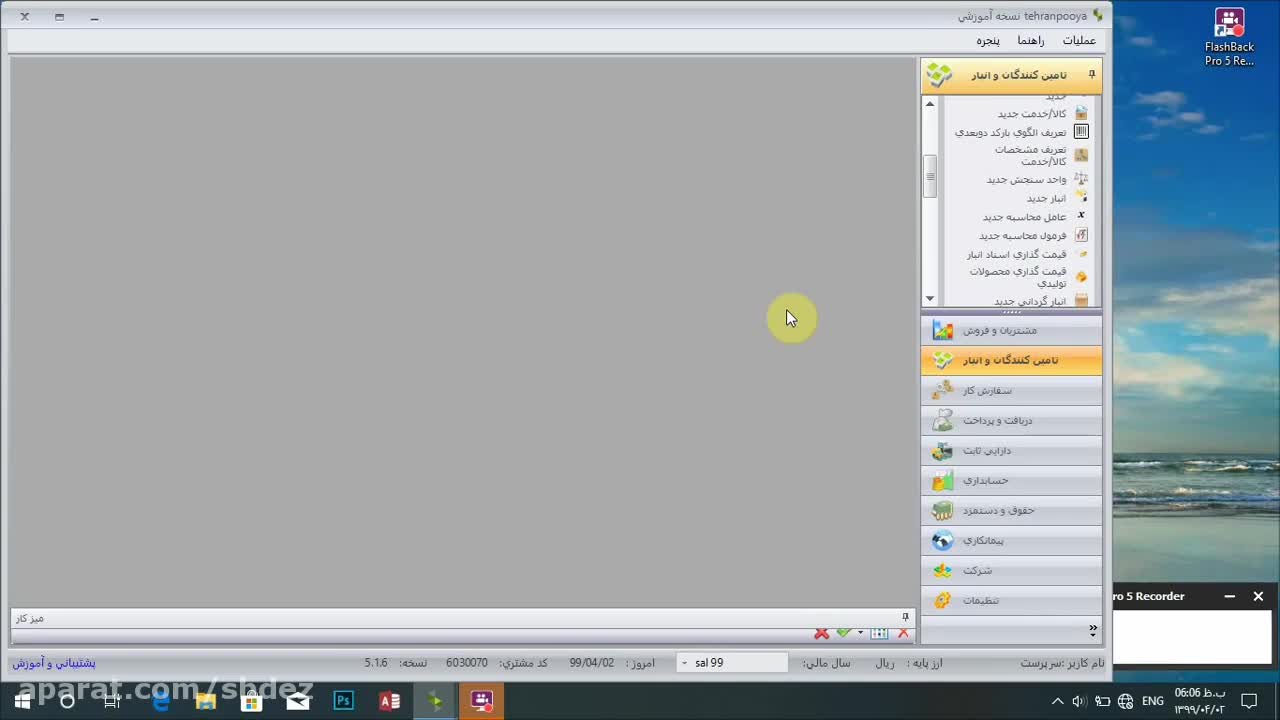Open شرکت module
Image resolution: width=1280 pixels, height=720 pixels.
click(1011, 570)
